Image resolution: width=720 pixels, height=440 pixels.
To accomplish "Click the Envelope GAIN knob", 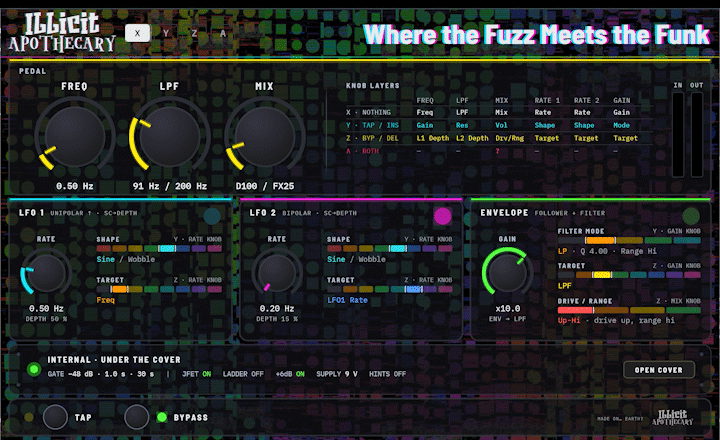I will coord(507,273).
